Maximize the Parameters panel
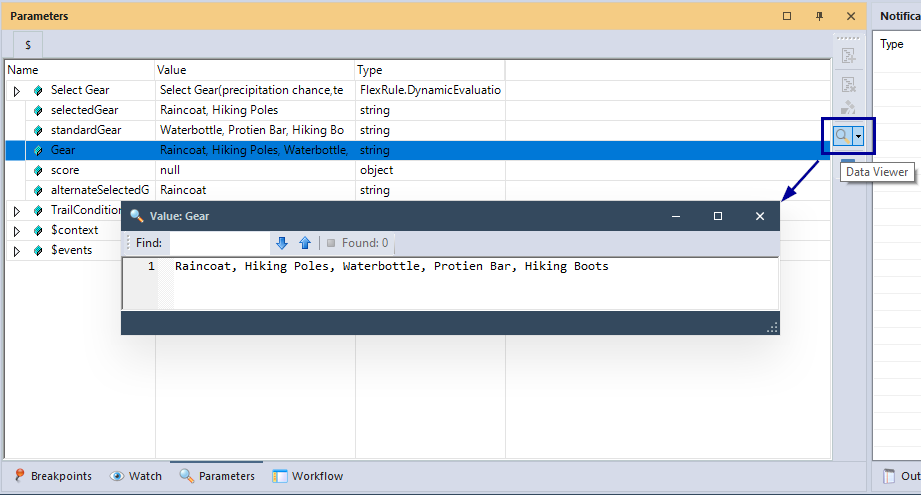 [787, 16]
